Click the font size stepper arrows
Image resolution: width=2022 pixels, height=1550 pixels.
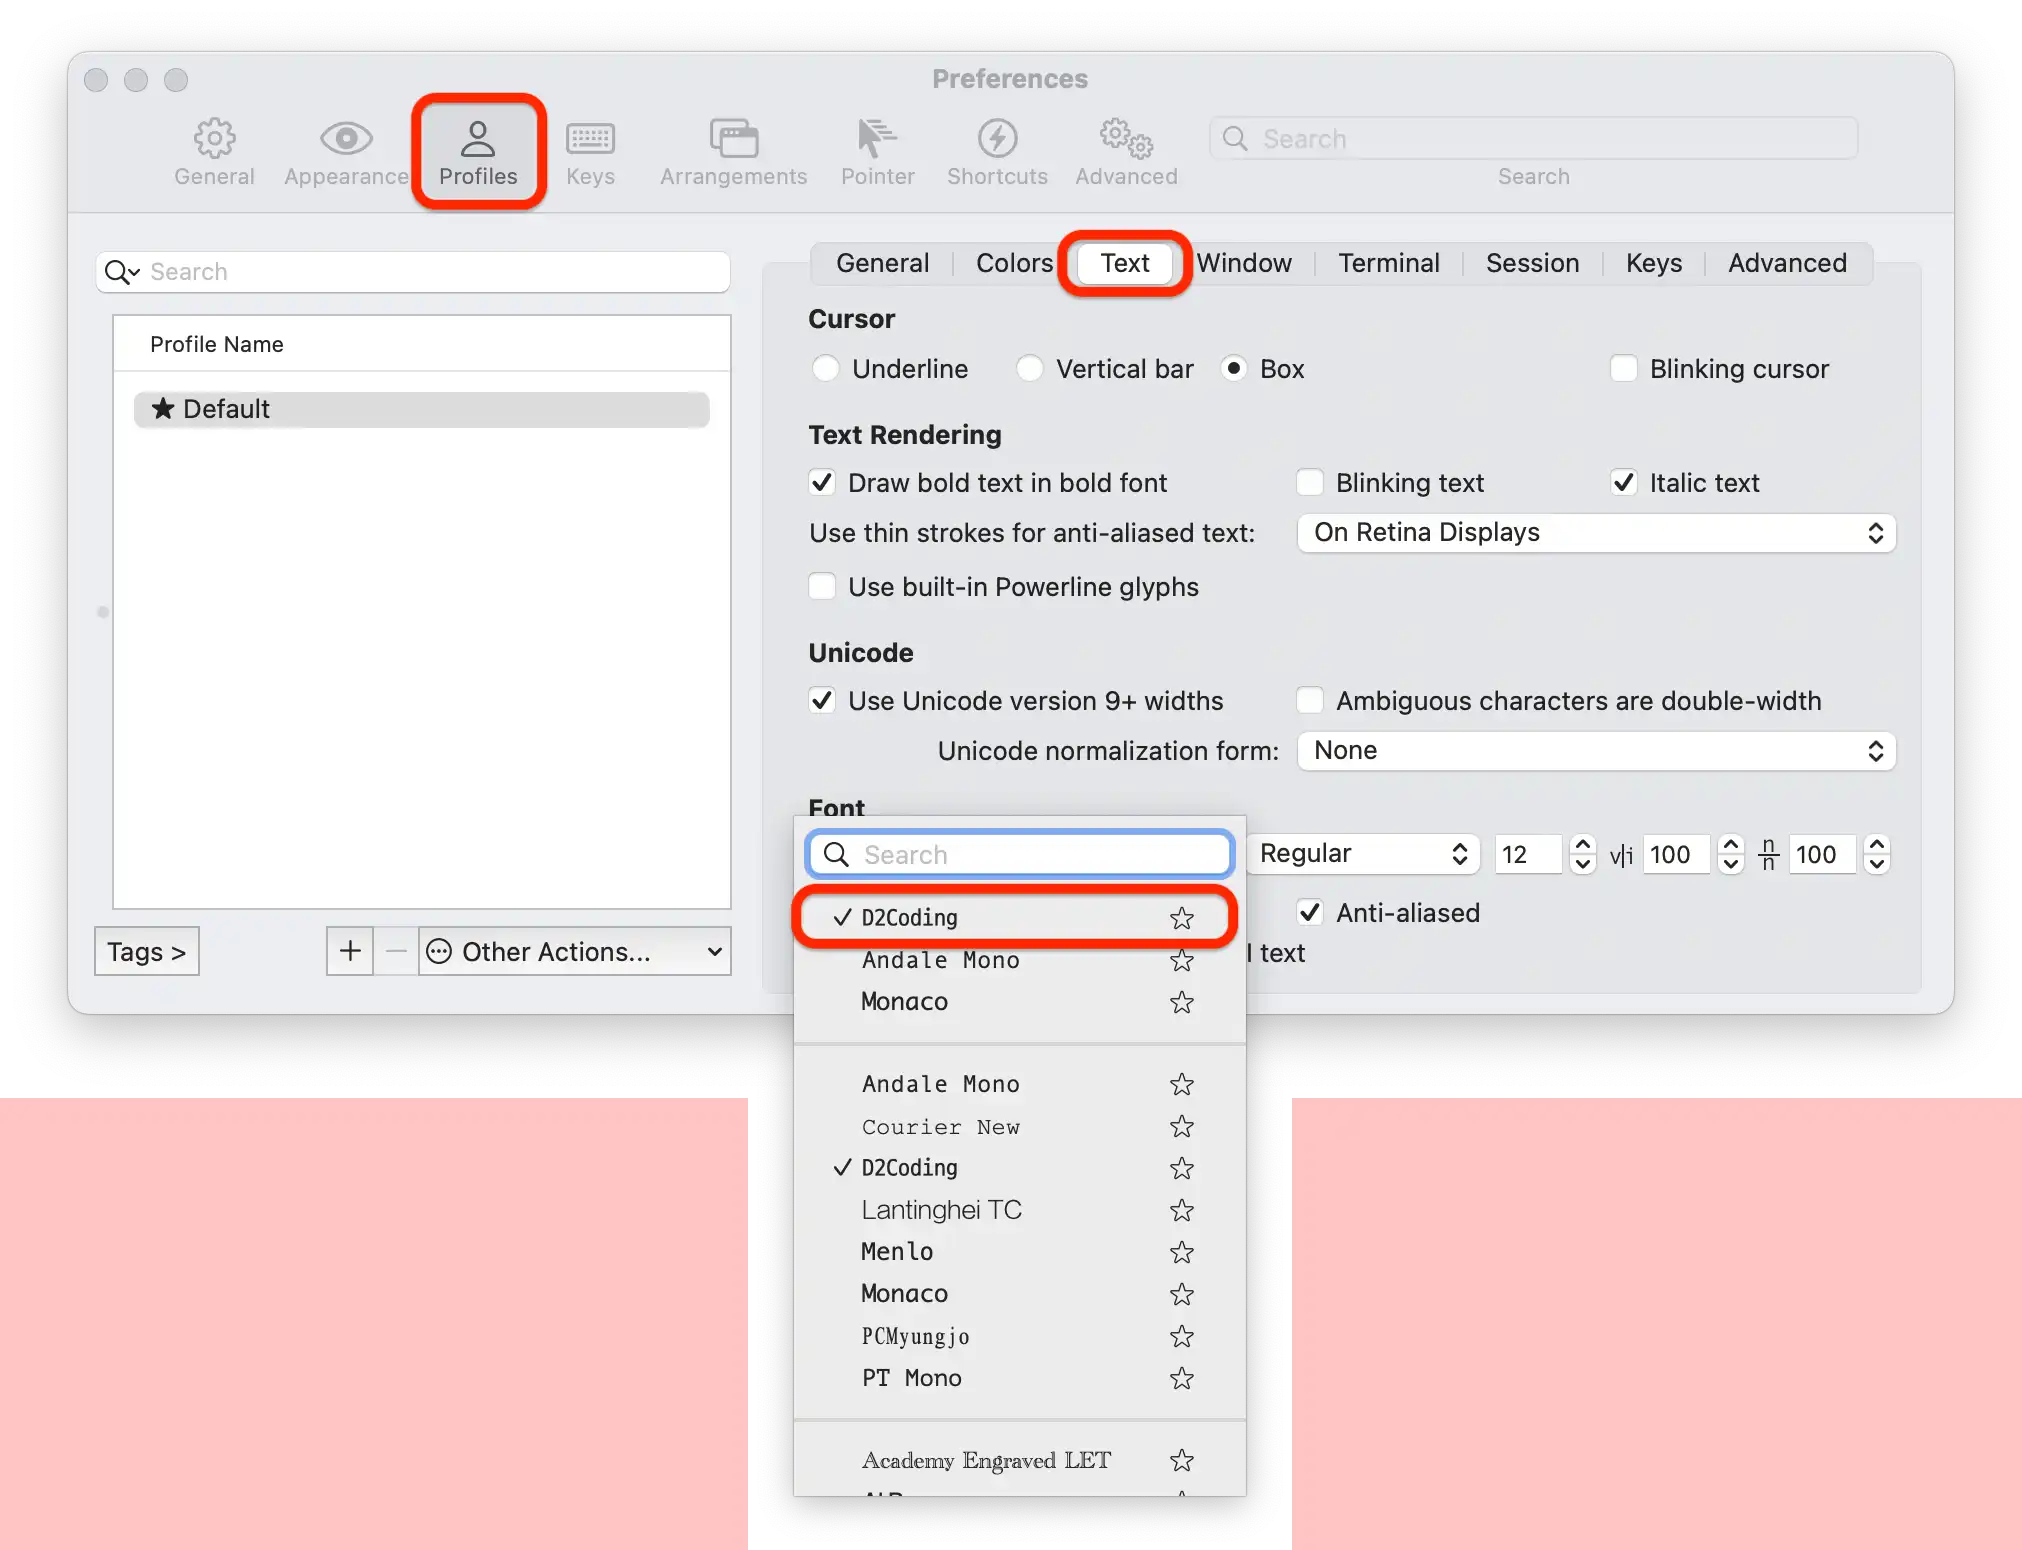tap(1582, 854)
